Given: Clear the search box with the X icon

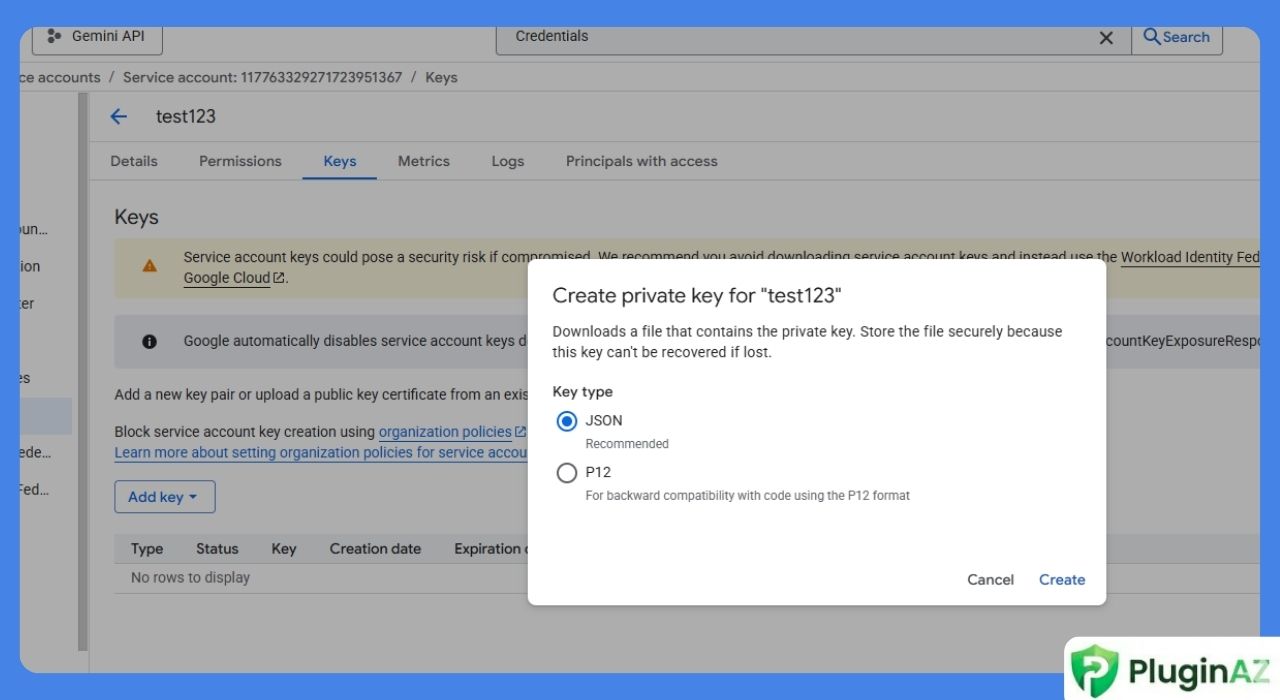Looking at the screenshot, I should pos(1106,38).
